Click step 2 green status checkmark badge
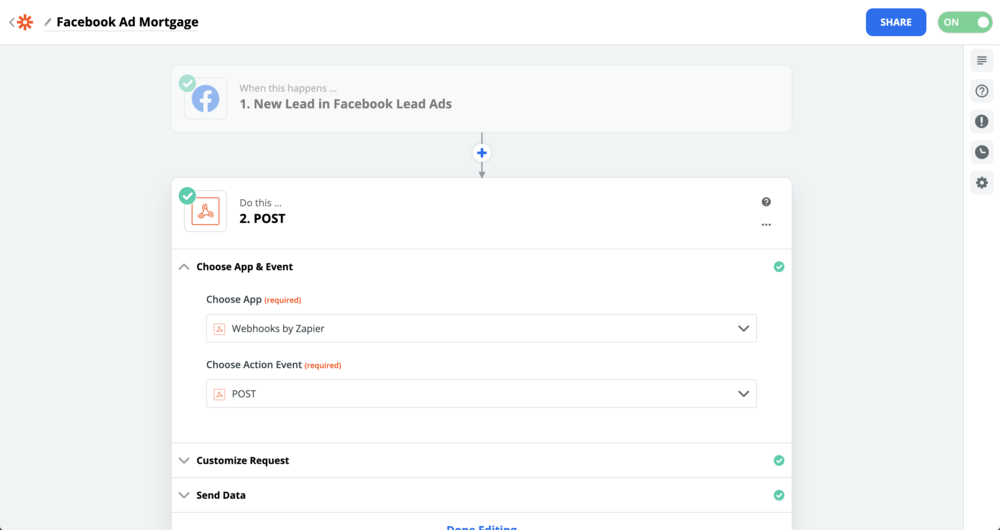 pyautogui.click(x=187, y=195)
